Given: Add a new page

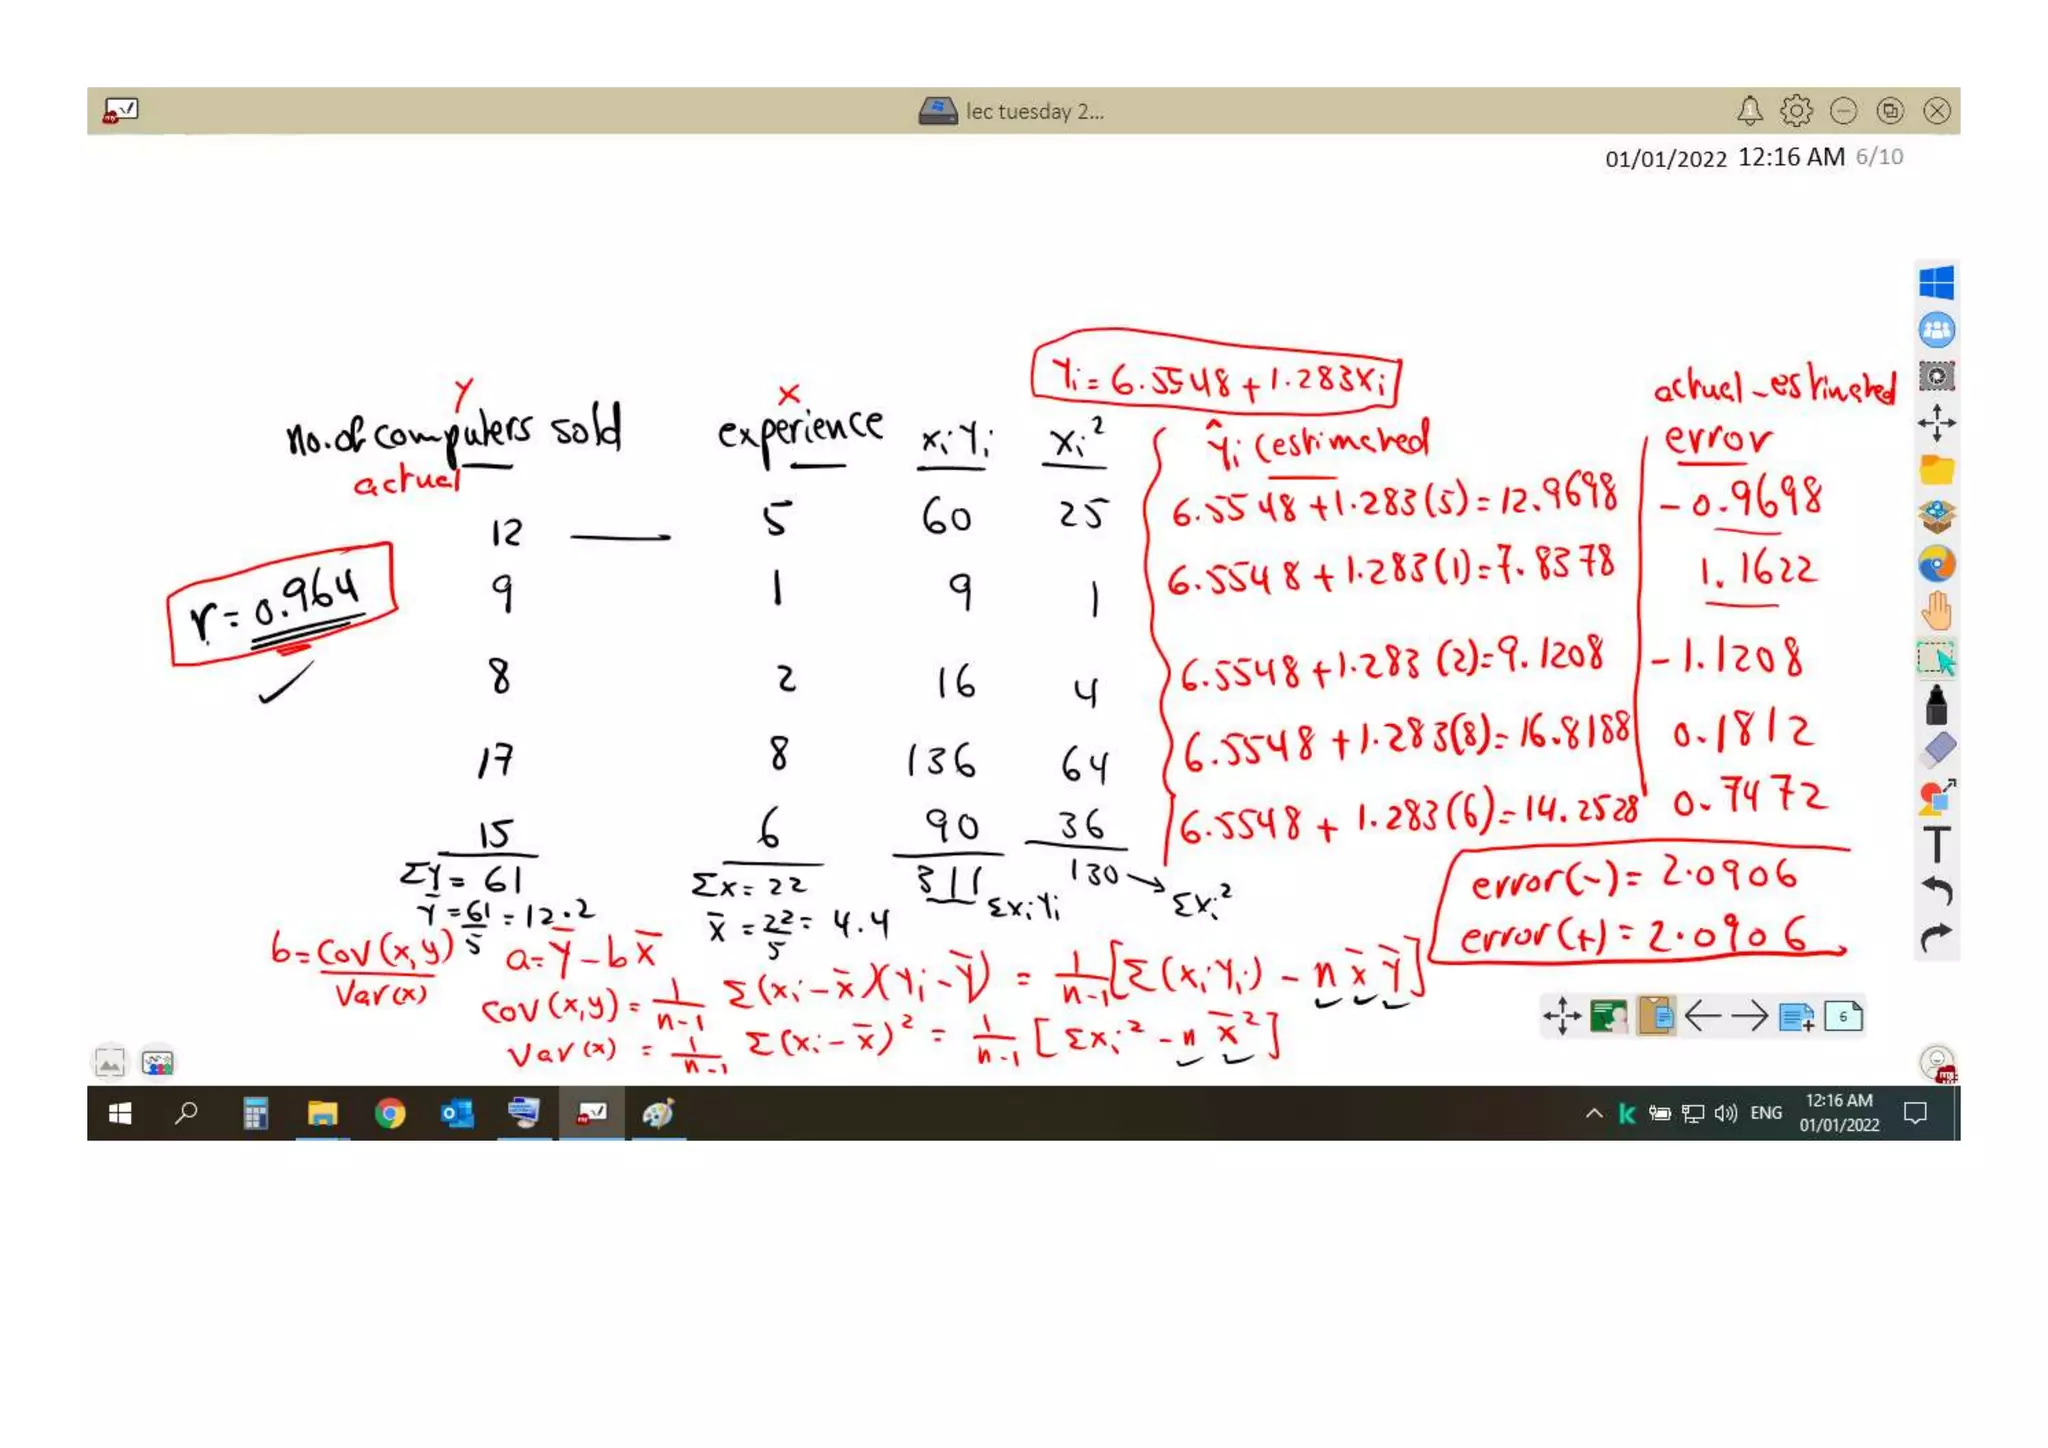Looking at the screenshot, I should point(1796,1017).
